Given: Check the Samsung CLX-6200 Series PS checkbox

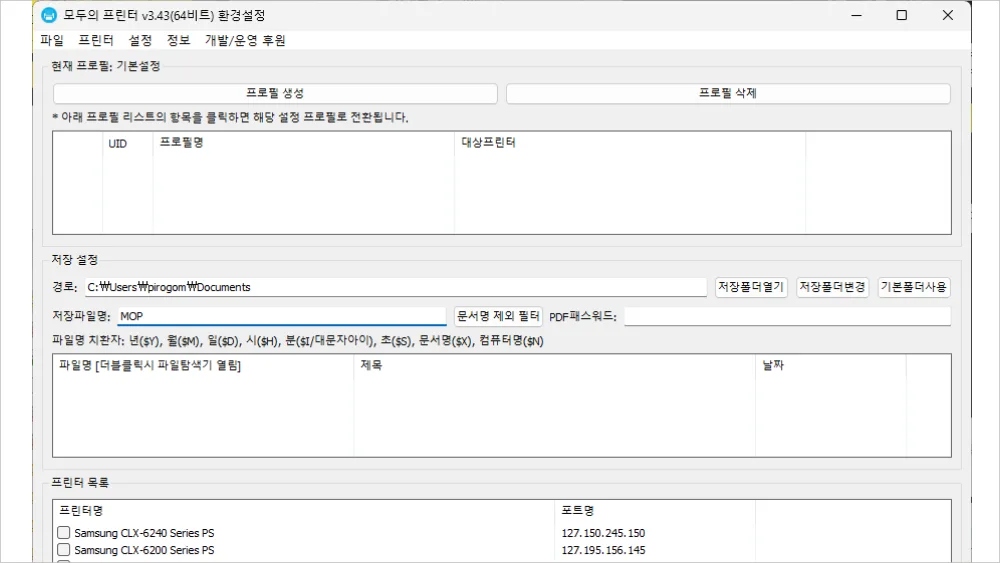Looking at the screenshot, I should click(63, 550).
